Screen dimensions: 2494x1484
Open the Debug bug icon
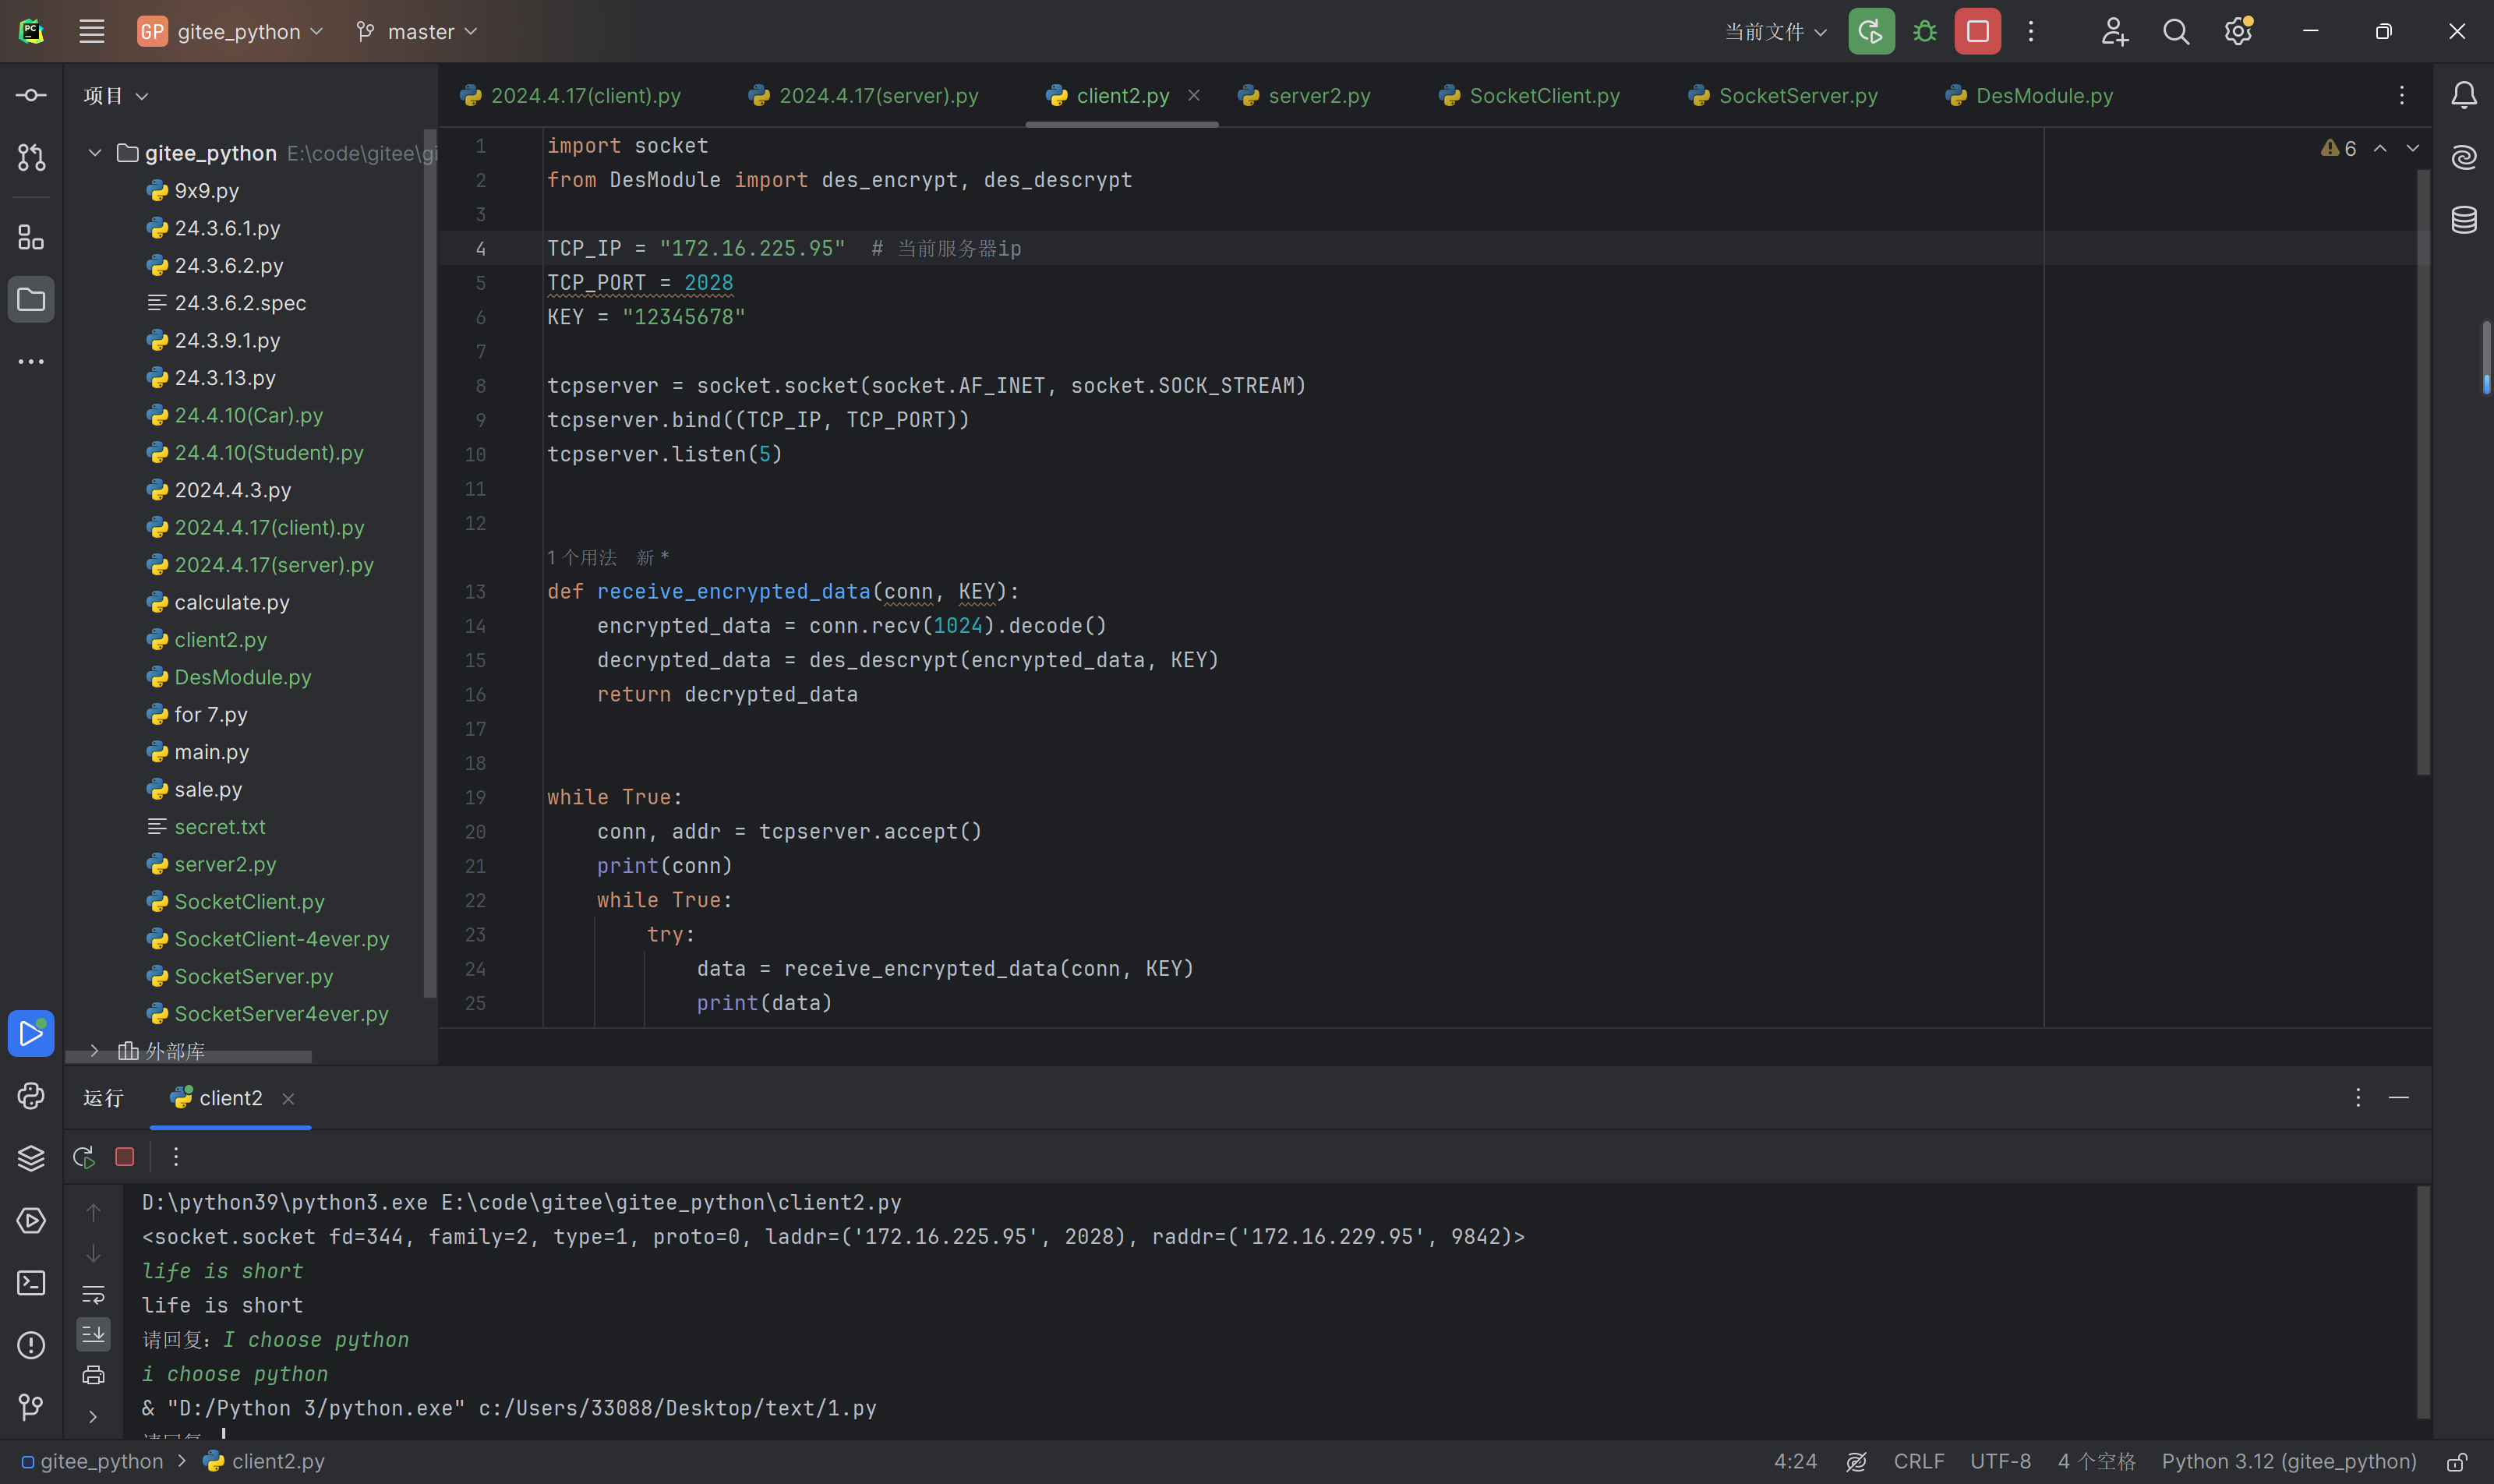click(x=1924, y=32)
